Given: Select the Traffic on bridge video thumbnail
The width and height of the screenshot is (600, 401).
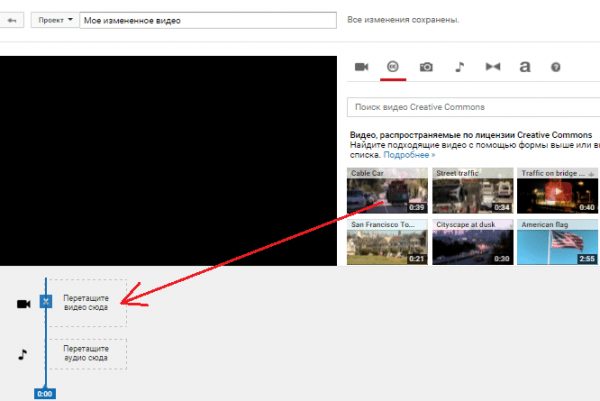Looking at the screenshot, I should (x=557, y=191).
